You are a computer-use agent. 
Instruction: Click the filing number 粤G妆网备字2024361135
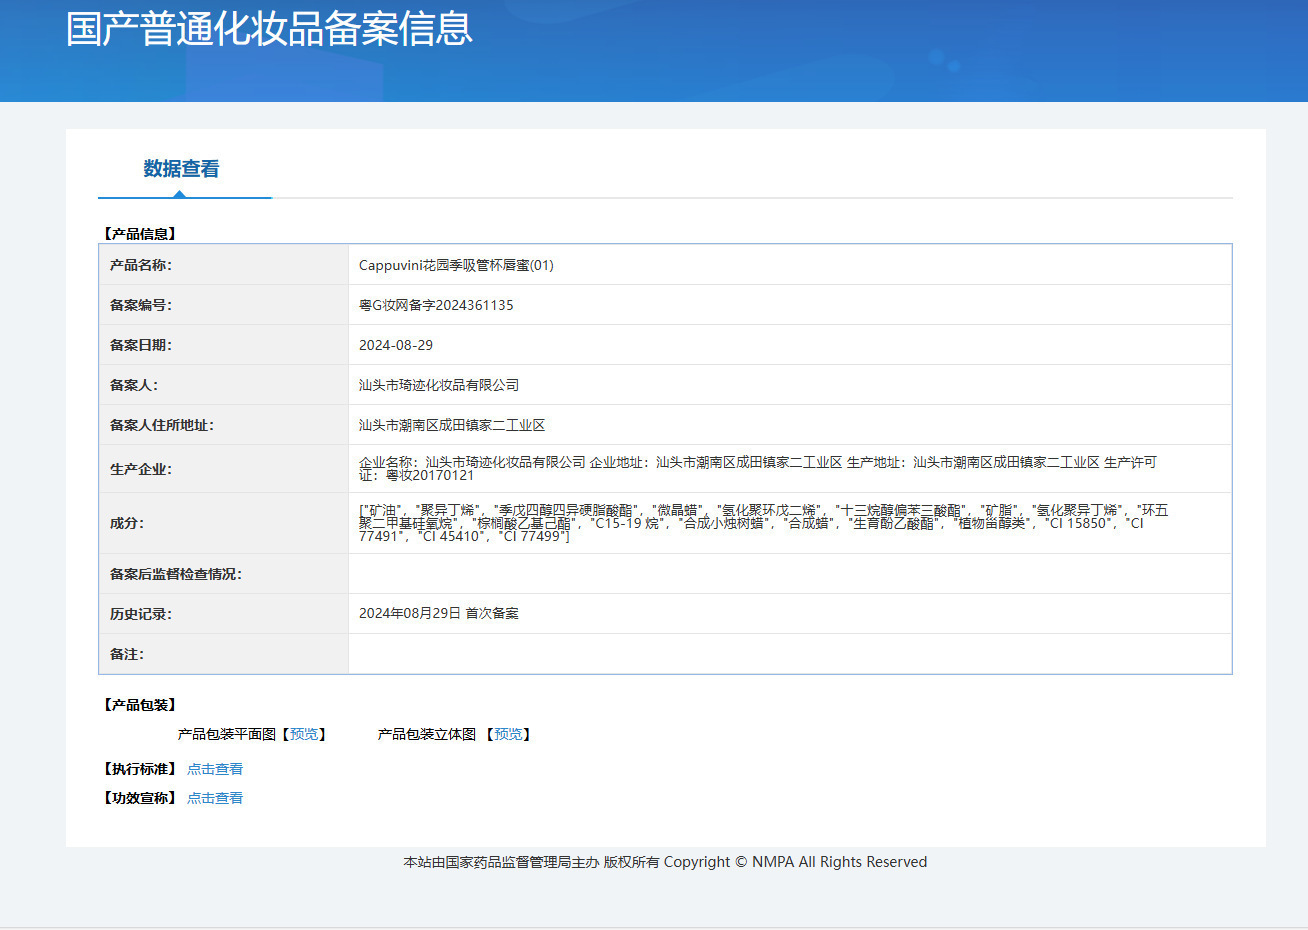436,305
